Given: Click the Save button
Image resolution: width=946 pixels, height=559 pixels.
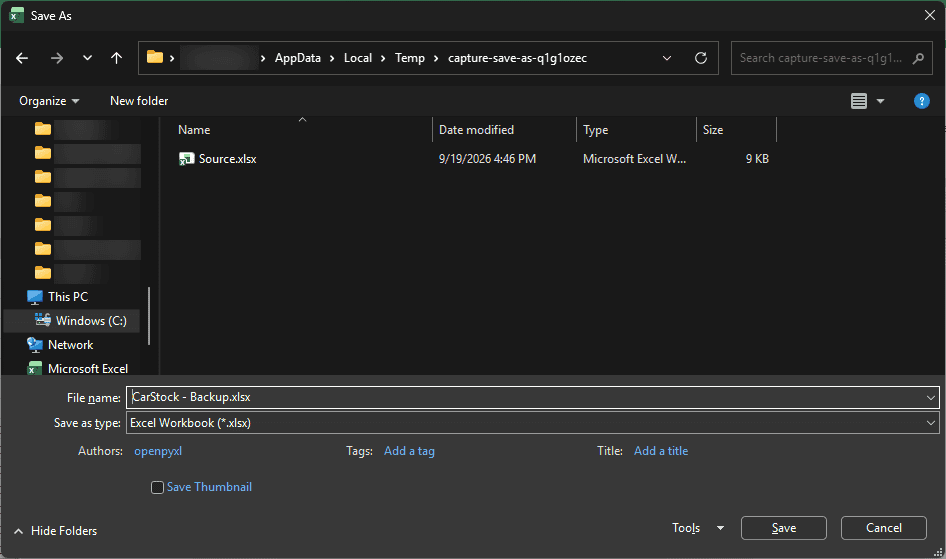Looking at the screenshot, I should [784, 528].
